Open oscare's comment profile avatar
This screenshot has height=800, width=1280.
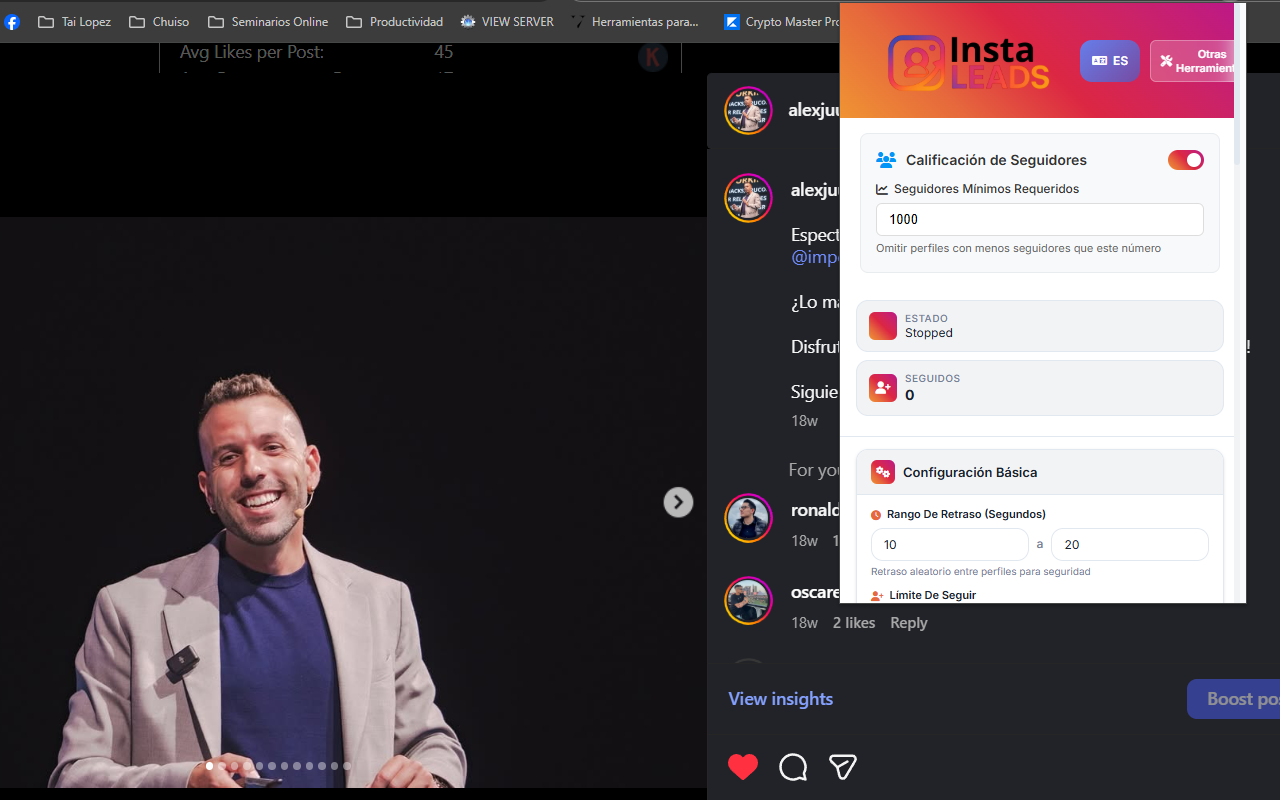pyautogui.click(x=748, y=601)
